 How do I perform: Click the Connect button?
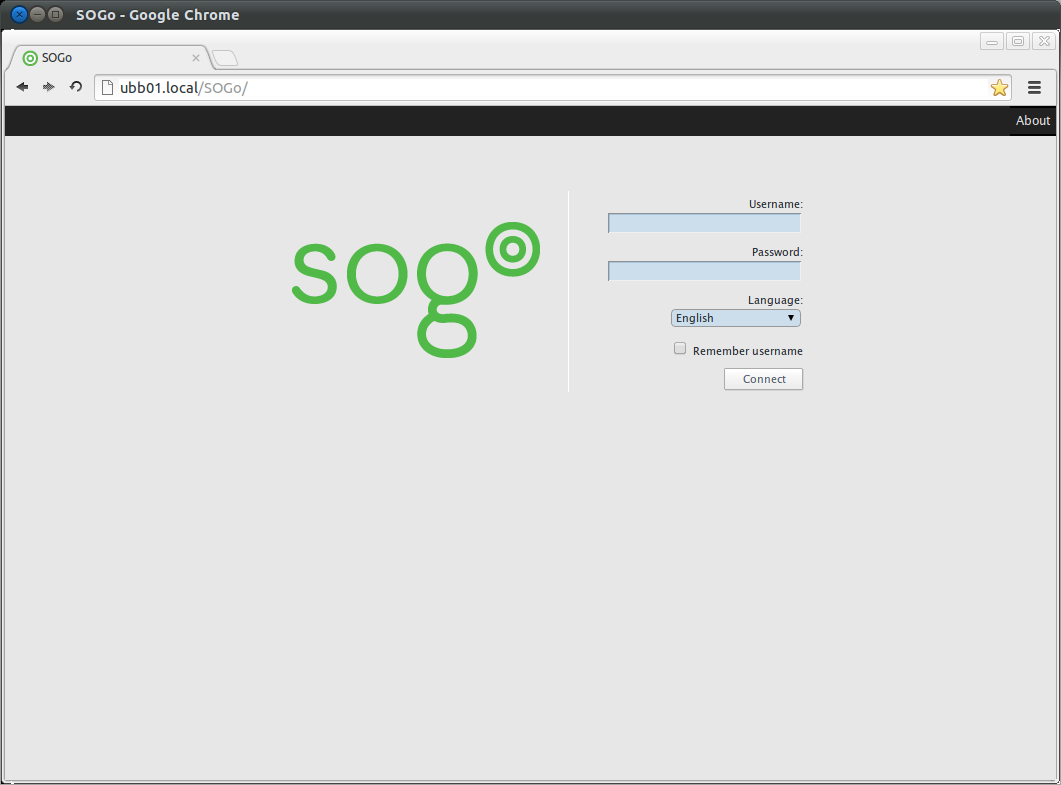(763, 379)
